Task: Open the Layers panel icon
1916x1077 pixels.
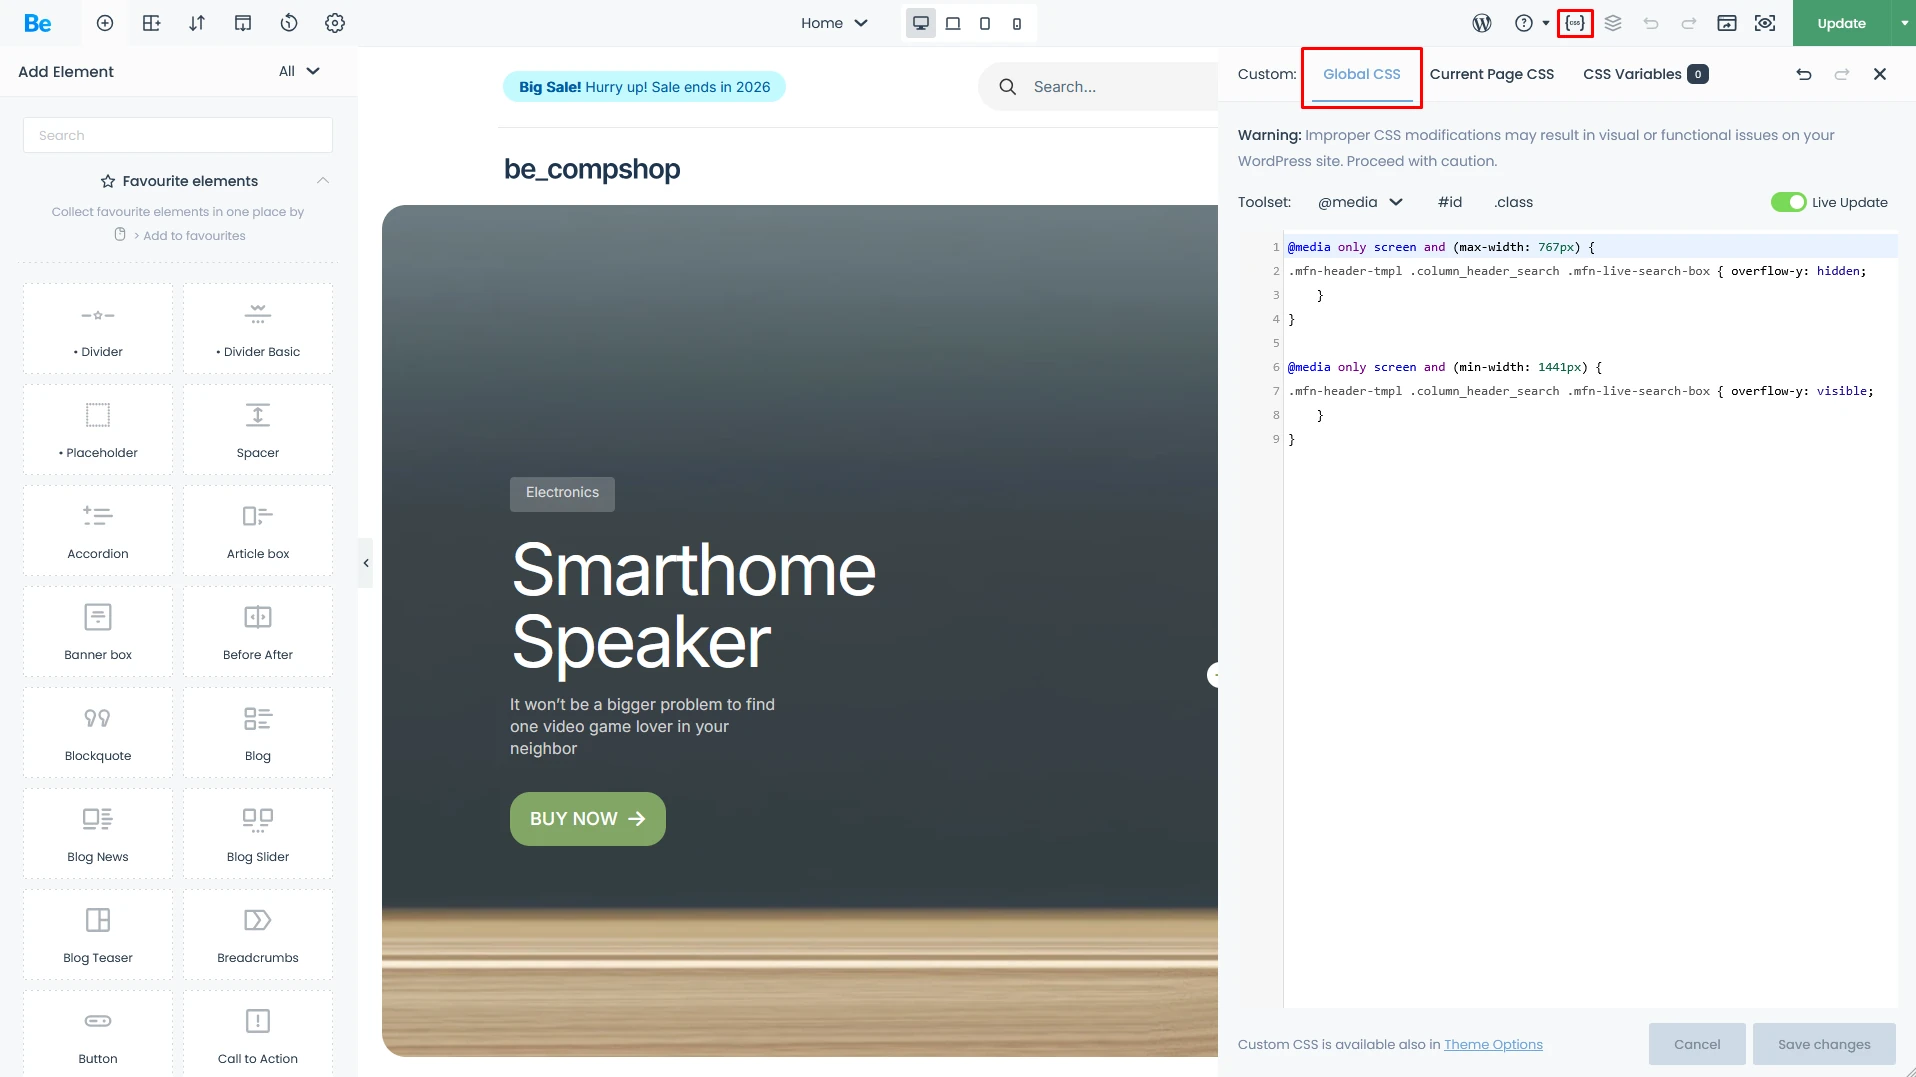Action: click(x=1613, y=23)
